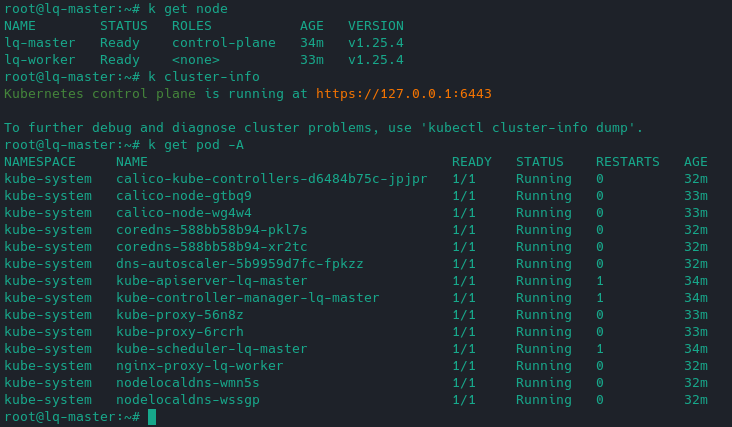Select the coredns-588bb58b94-xr2tc pod entry
The image size is (732, 427).
(211, 246)
